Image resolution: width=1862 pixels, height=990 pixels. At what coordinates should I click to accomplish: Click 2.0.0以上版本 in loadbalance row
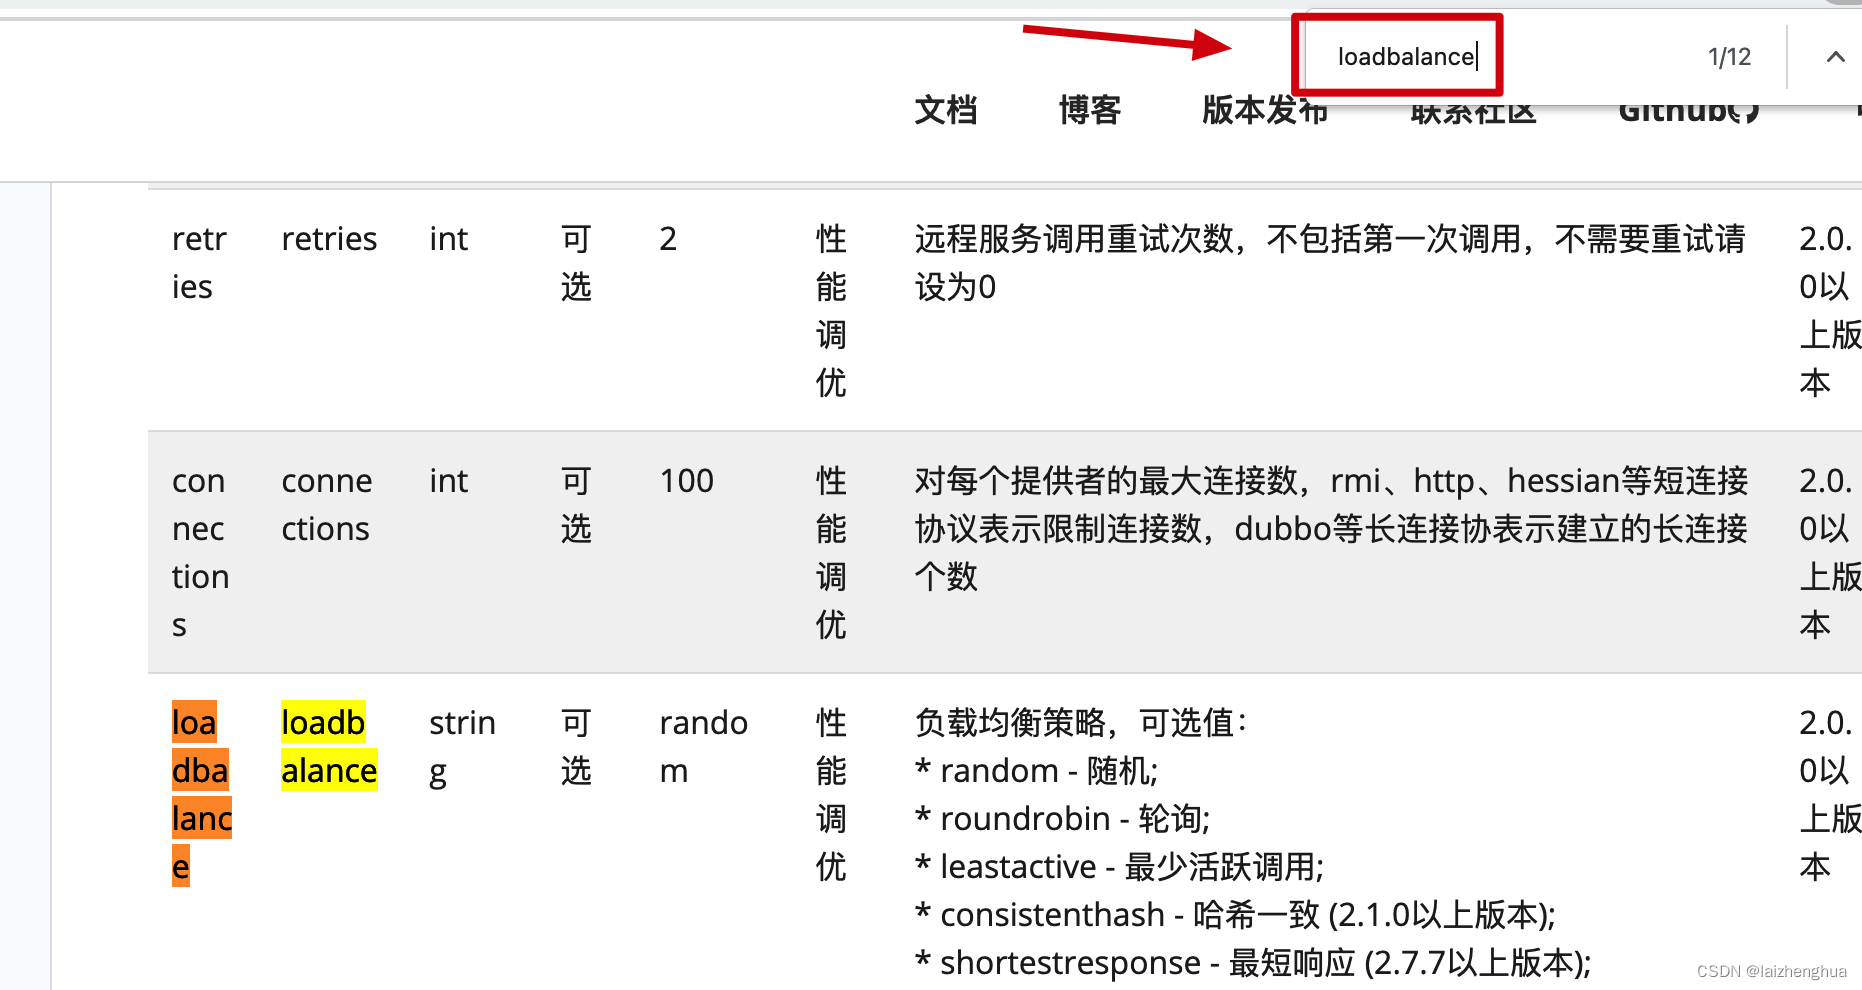1829,795
